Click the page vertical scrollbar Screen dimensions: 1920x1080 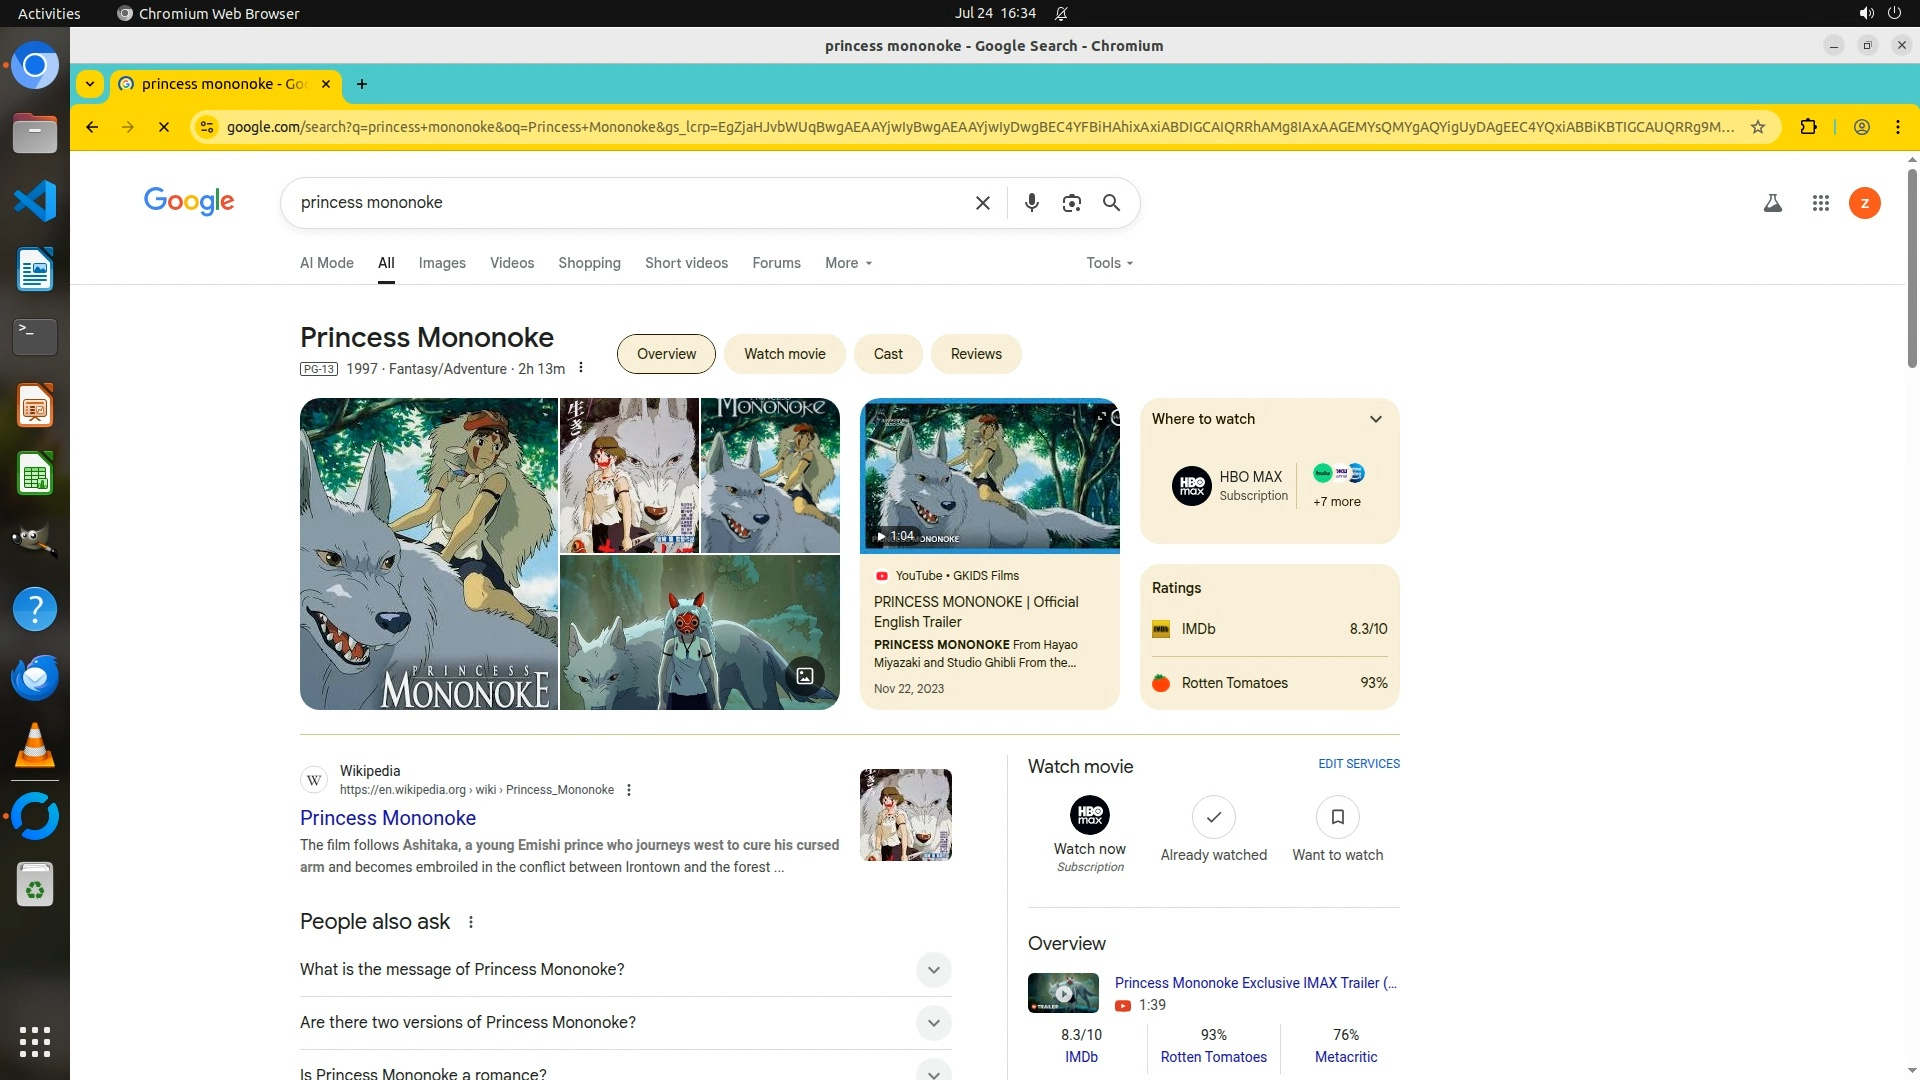pos(1911,268)
